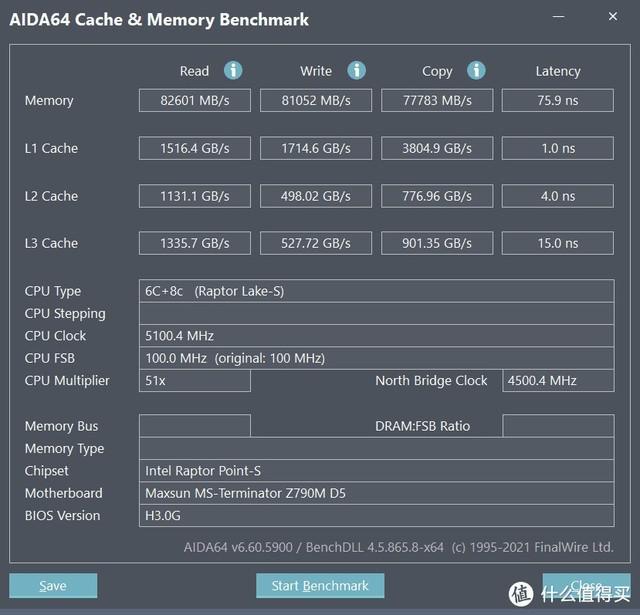Select the L3 Cache Latency value 15.0 ns
The image size is (640, 615).
point(558,243)
